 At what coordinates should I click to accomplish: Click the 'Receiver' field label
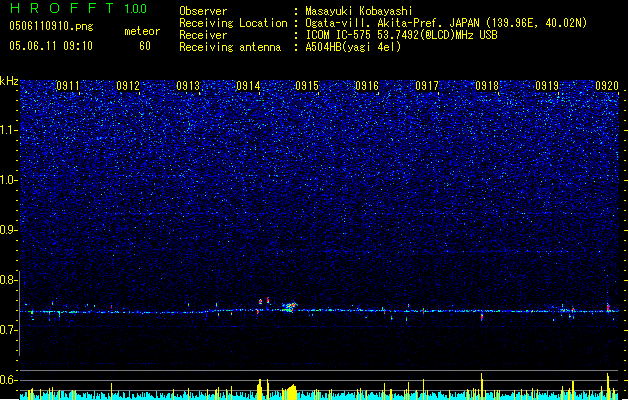pyautogui.click(x=203, y=35)
